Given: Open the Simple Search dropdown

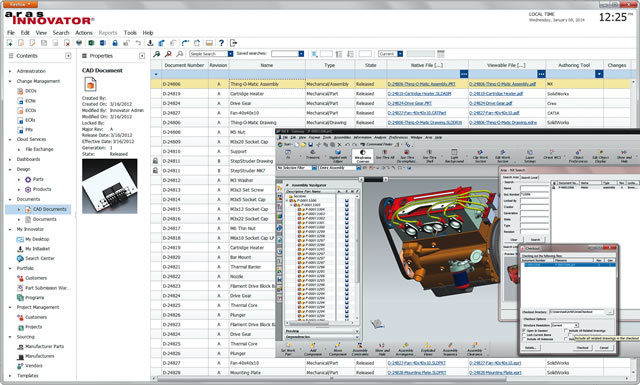Looking at the screenshot, I should pyautogui.click(x=230, y=54).
